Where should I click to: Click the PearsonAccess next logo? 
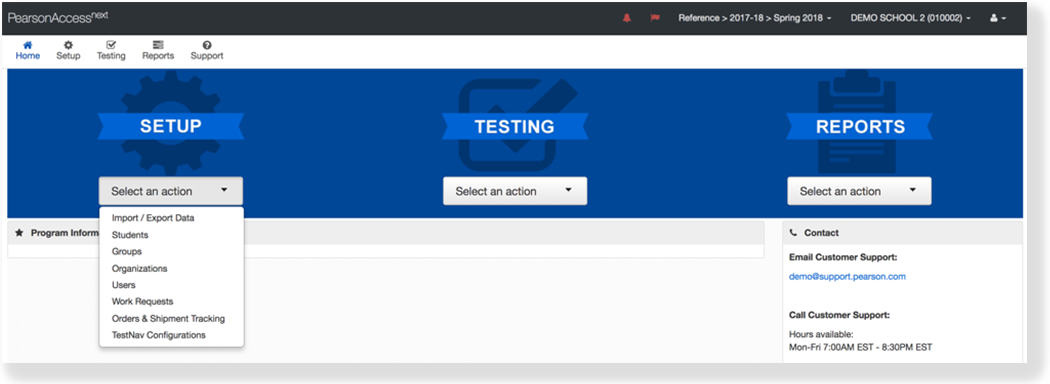click(x=58, y=18)
